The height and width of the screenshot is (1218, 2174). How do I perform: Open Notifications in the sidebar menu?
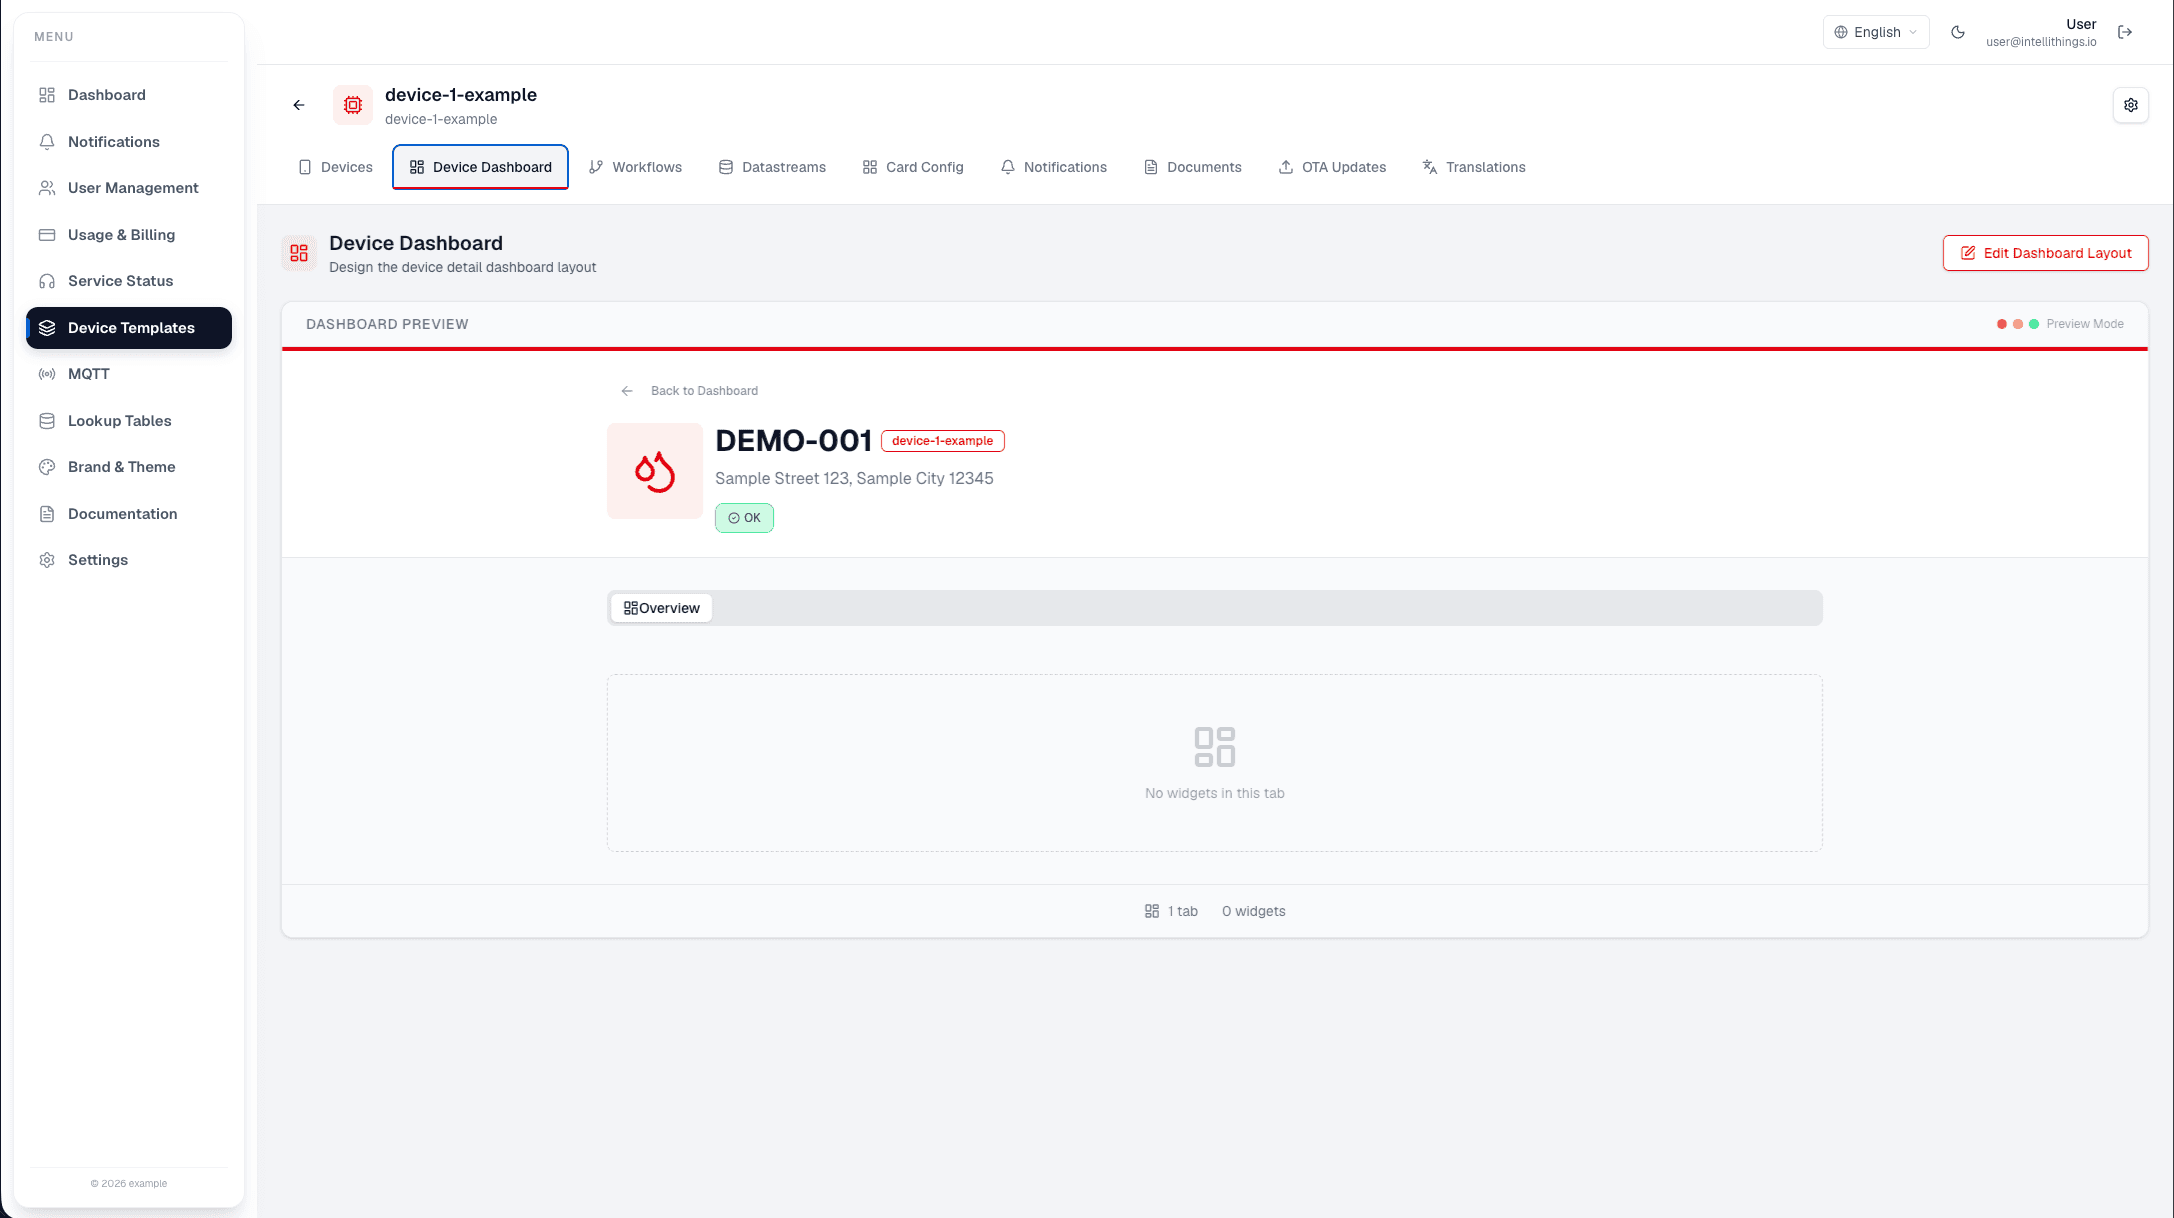click(129, 142)
